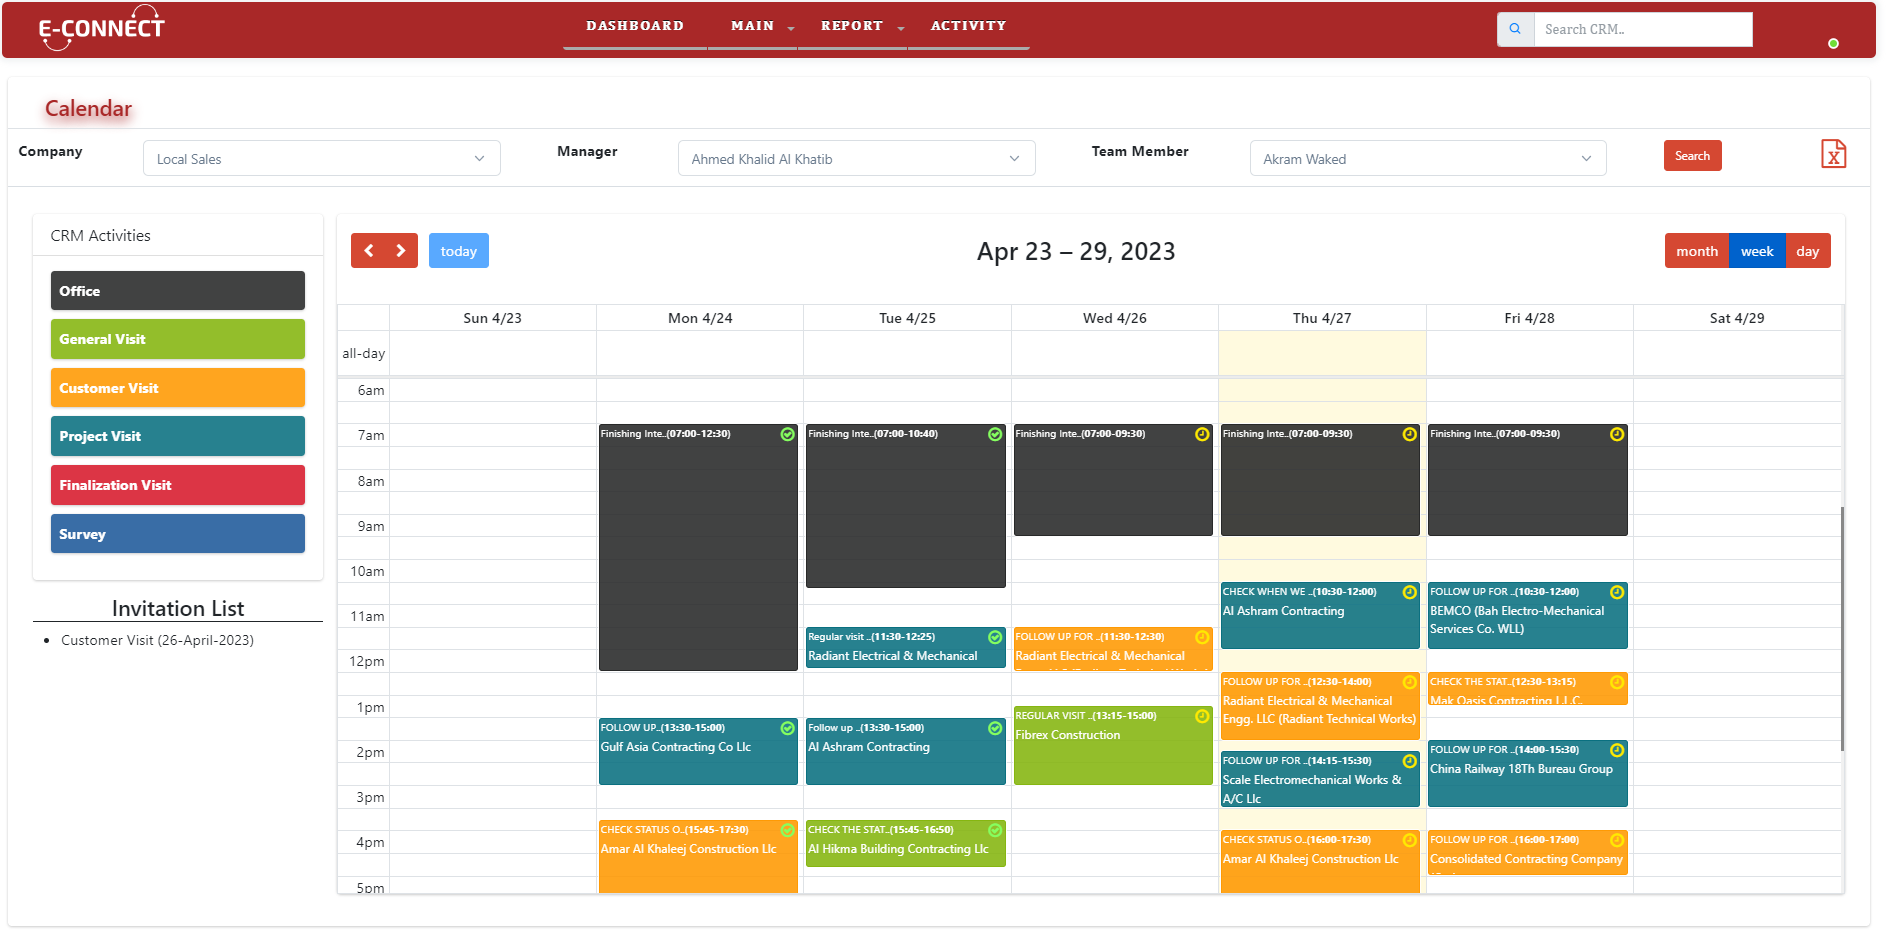Click clock icon on CHECK WHEN WE 10:30-12:00 event
This screenshot has height=949, width=1899.
1410,592
